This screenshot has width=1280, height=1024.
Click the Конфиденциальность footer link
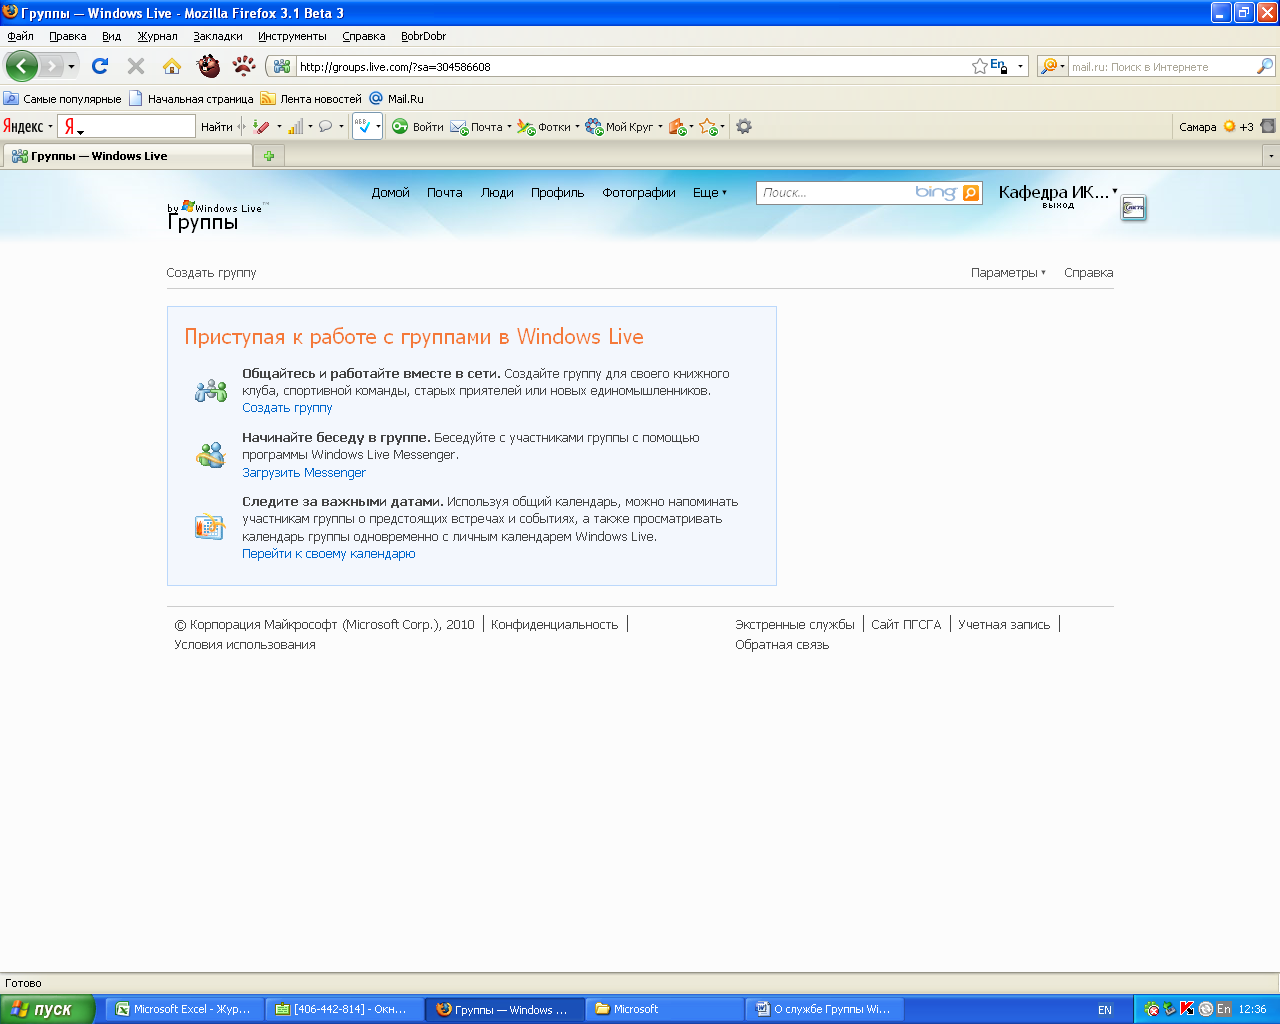555,625
